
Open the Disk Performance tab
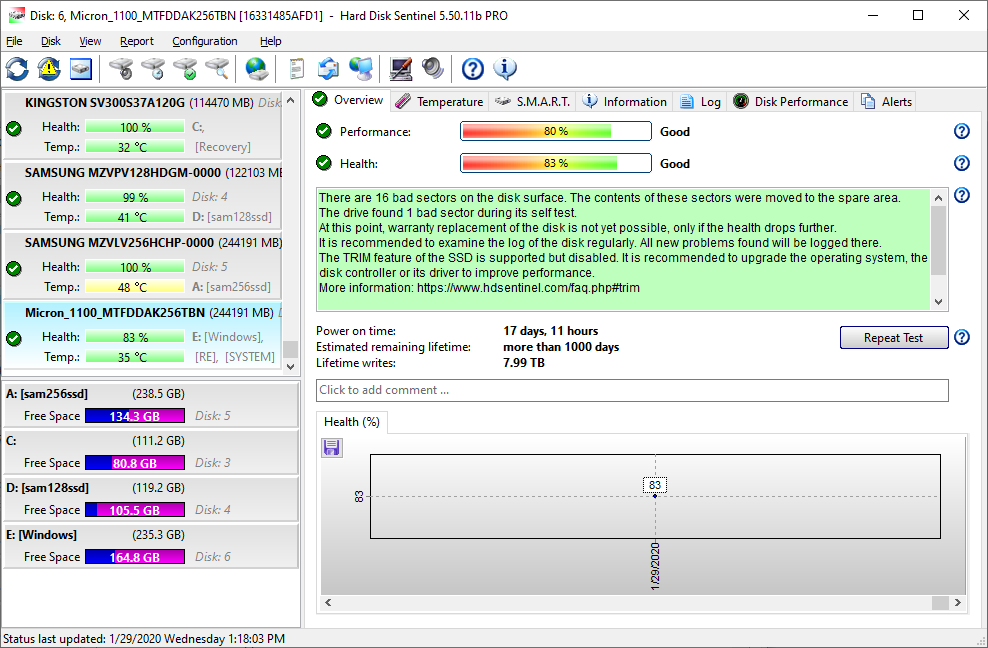[791, 101]
